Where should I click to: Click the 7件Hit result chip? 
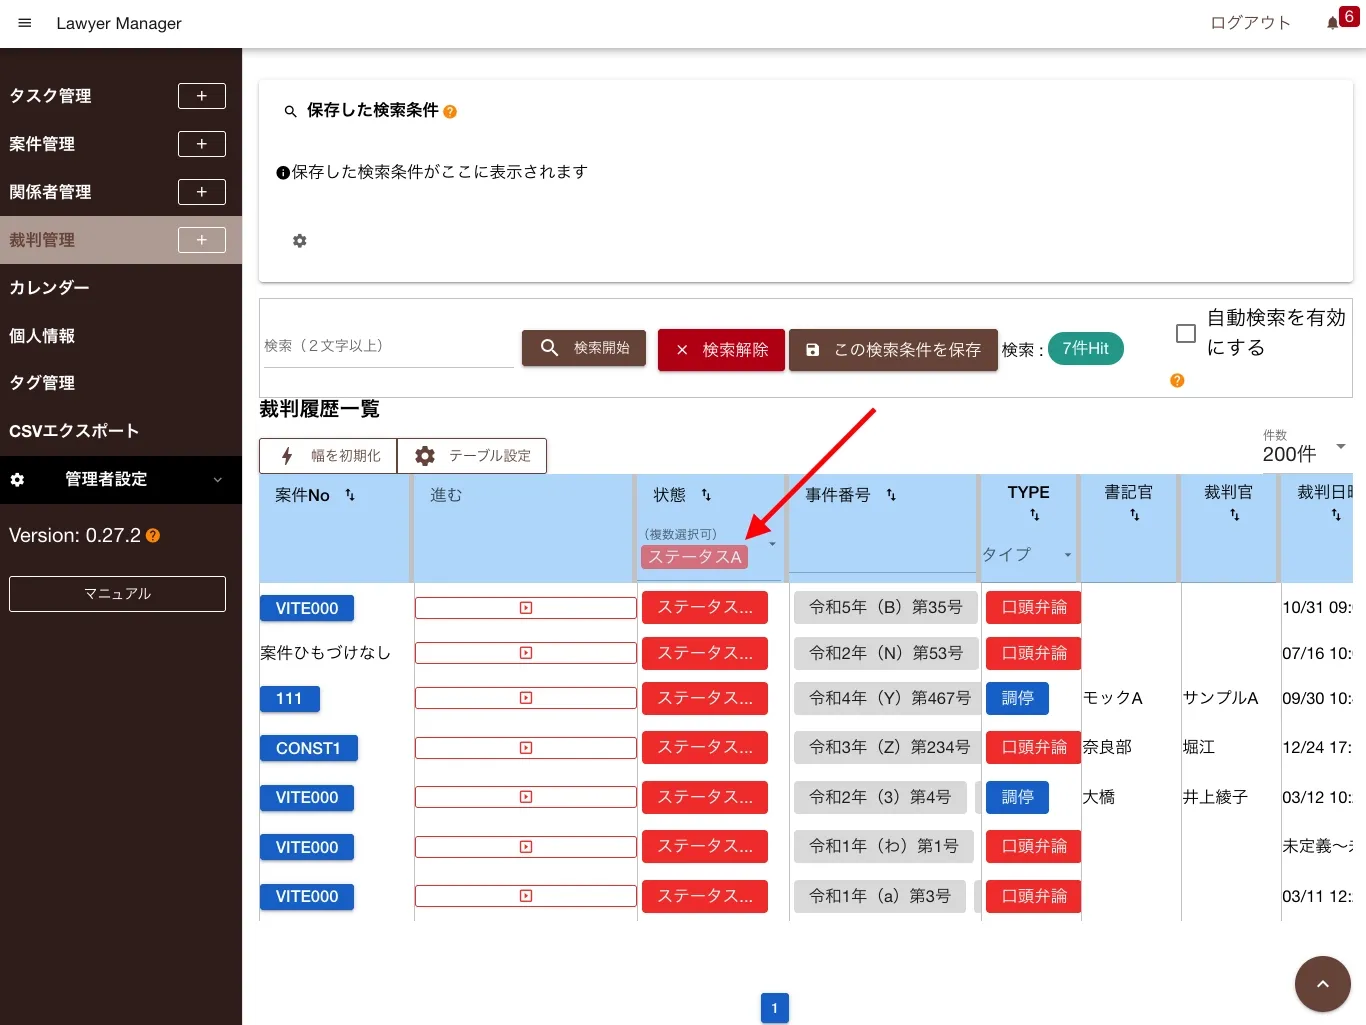(1086, 348)
